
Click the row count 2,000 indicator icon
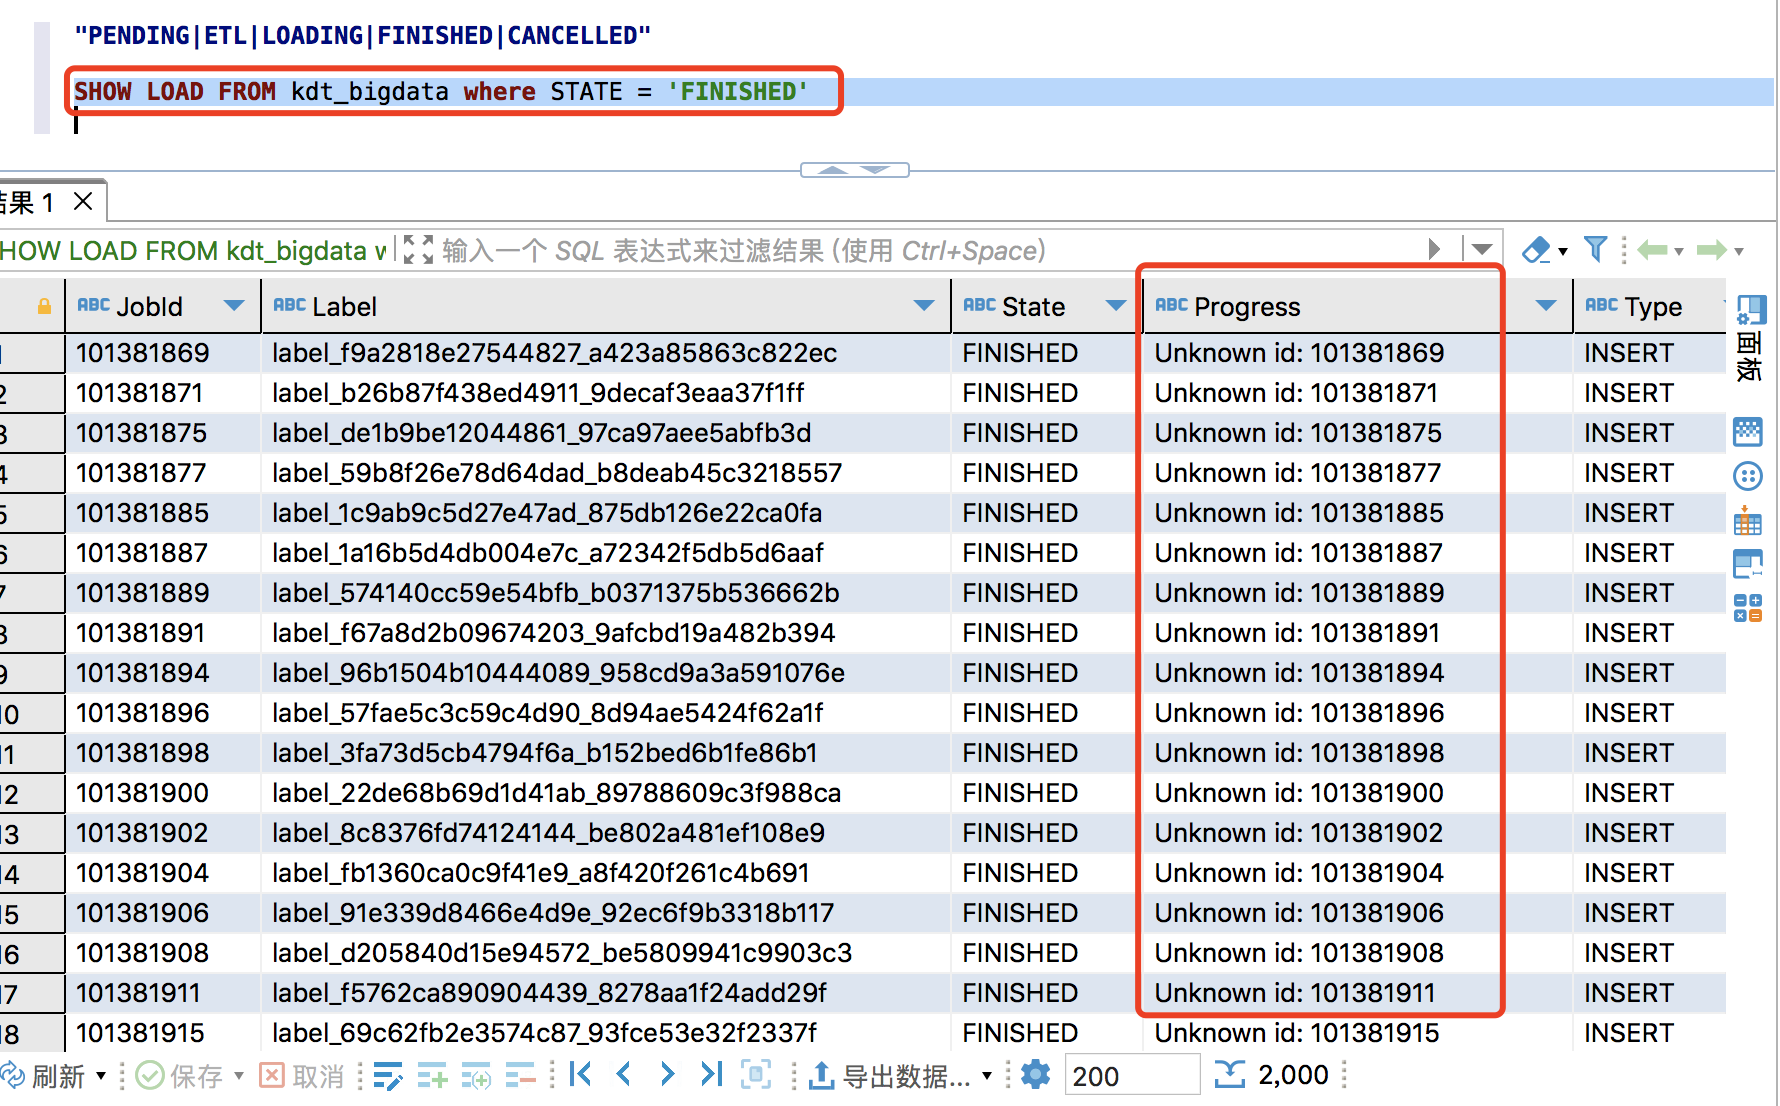[x=1229, y=1075]
